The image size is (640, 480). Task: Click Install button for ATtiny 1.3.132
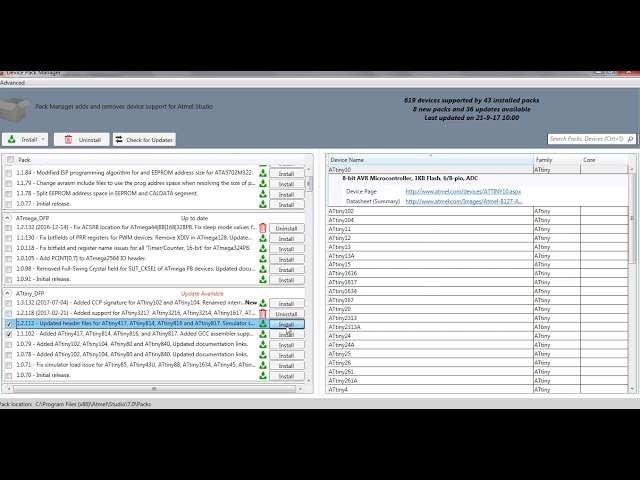pos(286,304)
